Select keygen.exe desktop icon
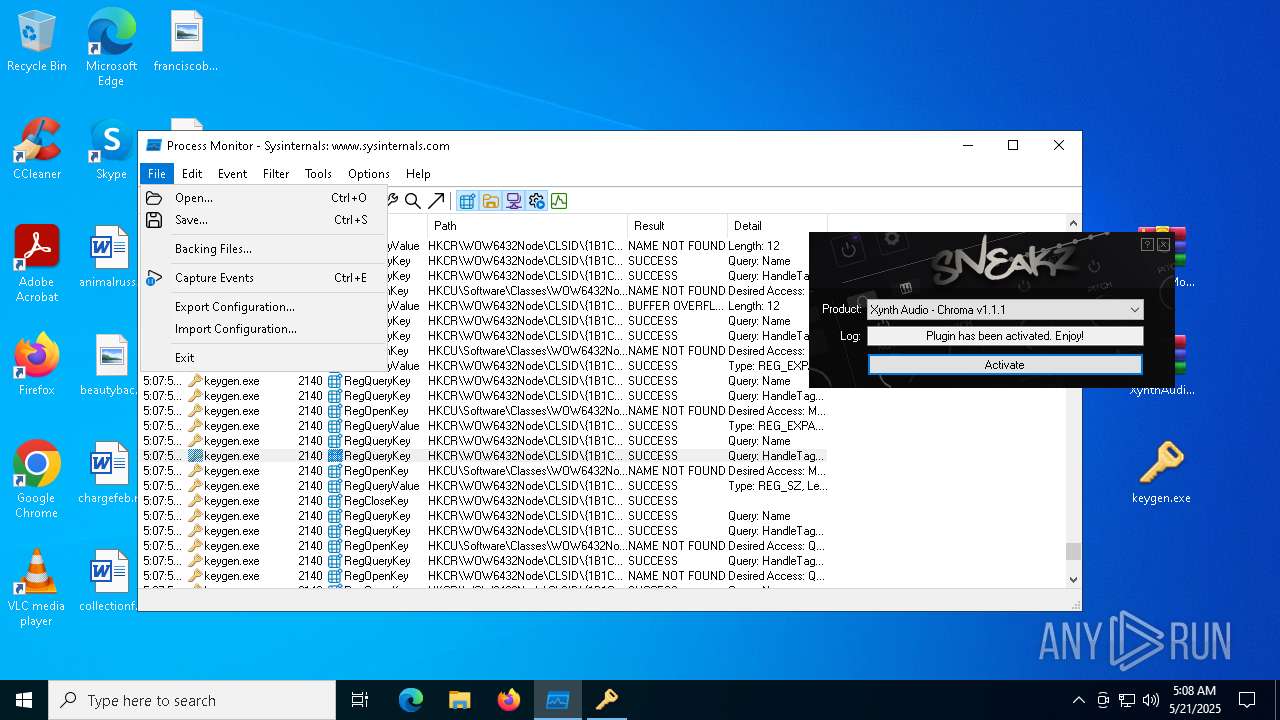The image size is (1280, 720). coord(1161,474)
